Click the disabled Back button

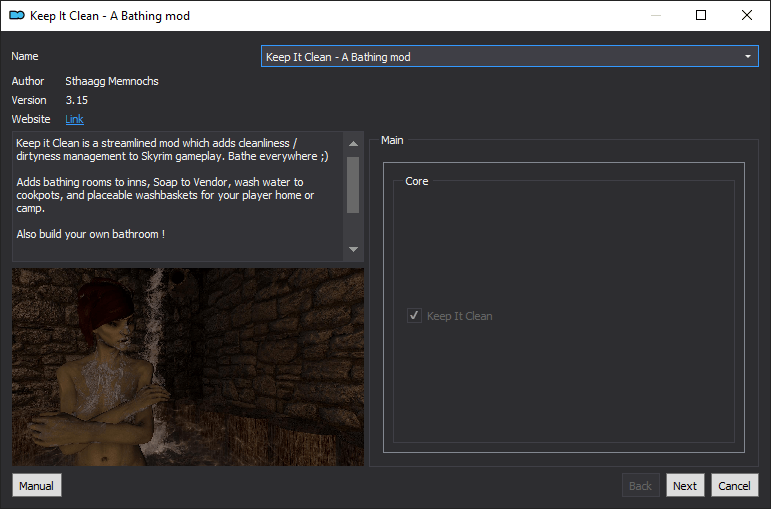[x=640, y=485]
